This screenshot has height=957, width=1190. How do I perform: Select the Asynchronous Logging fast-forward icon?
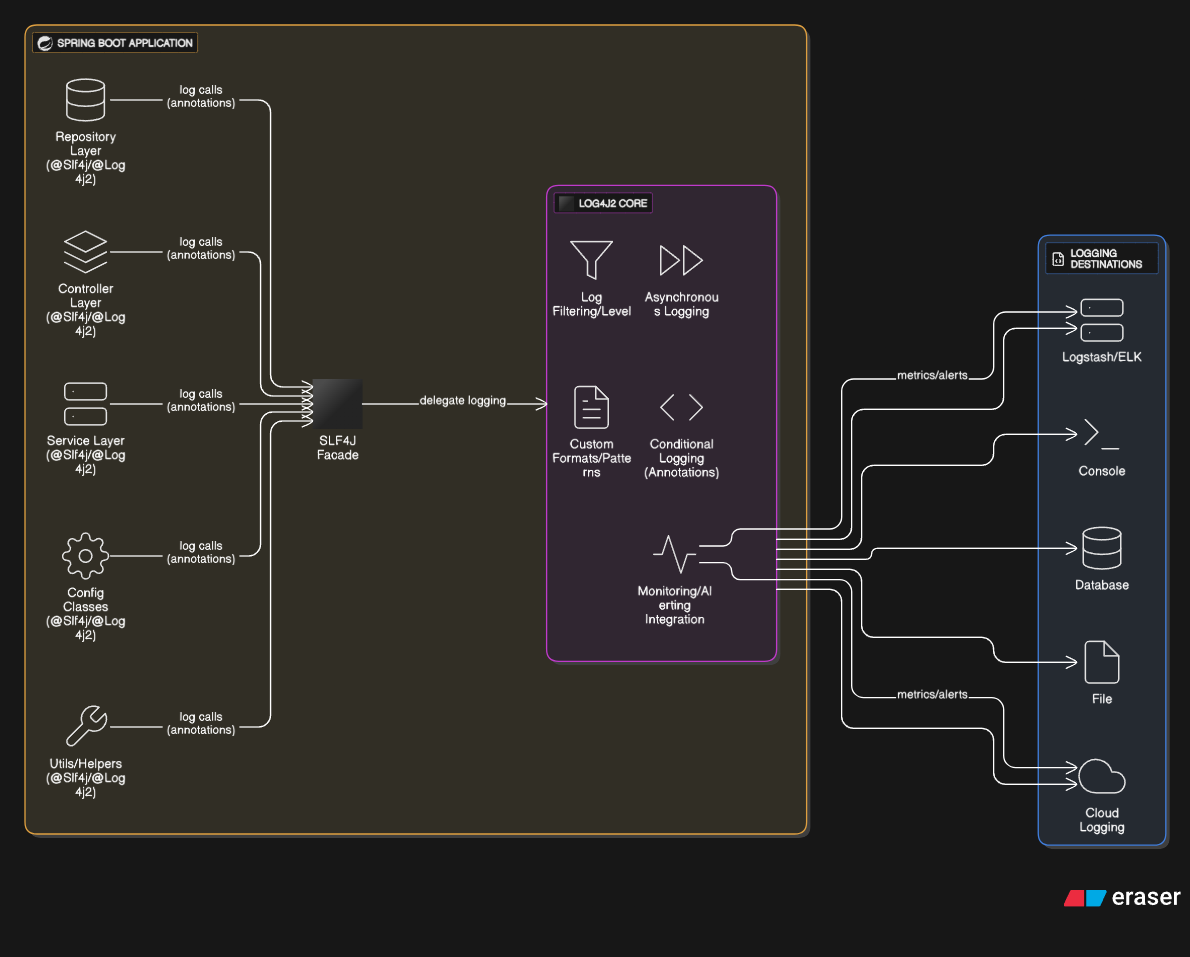pyautogui.click(x=681, y=260)
